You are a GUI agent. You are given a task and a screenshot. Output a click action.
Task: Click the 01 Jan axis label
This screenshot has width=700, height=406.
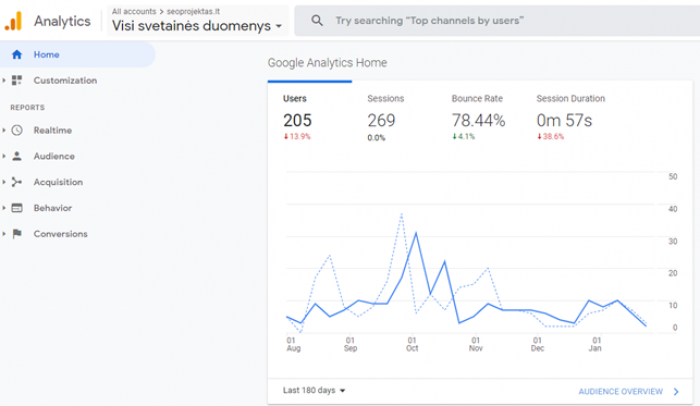pos(596,344)
